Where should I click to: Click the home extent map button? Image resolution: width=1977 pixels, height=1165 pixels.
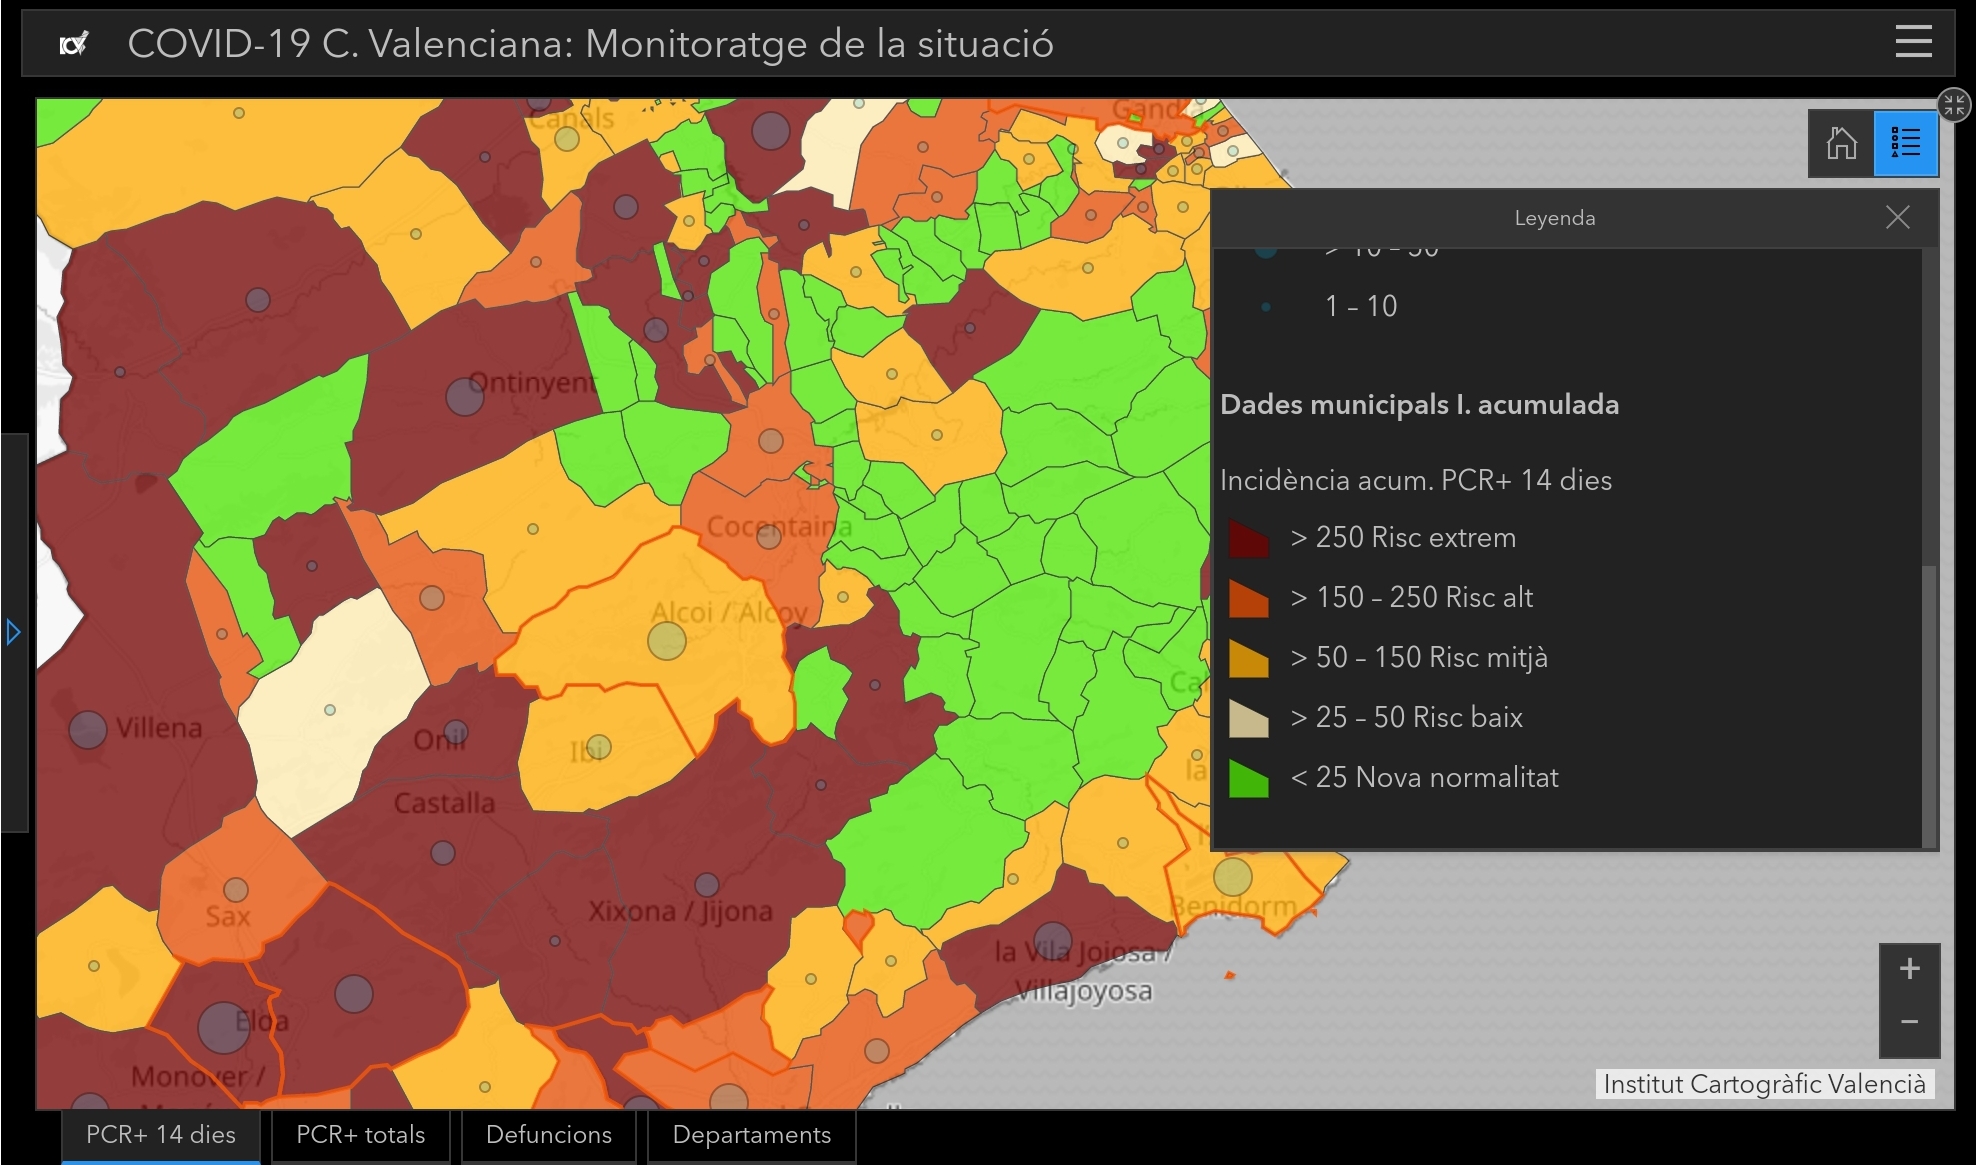[x=1841, y=143]
